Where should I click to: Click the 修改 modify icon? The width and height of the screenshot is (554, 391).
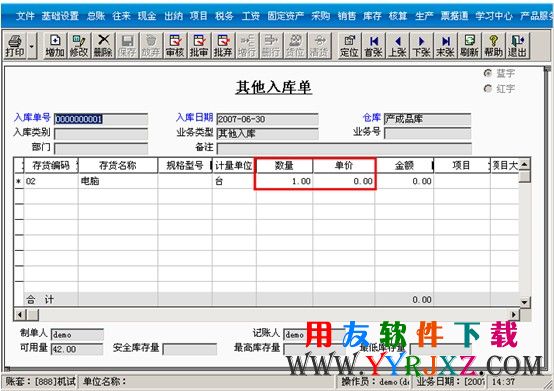(79, 46)
